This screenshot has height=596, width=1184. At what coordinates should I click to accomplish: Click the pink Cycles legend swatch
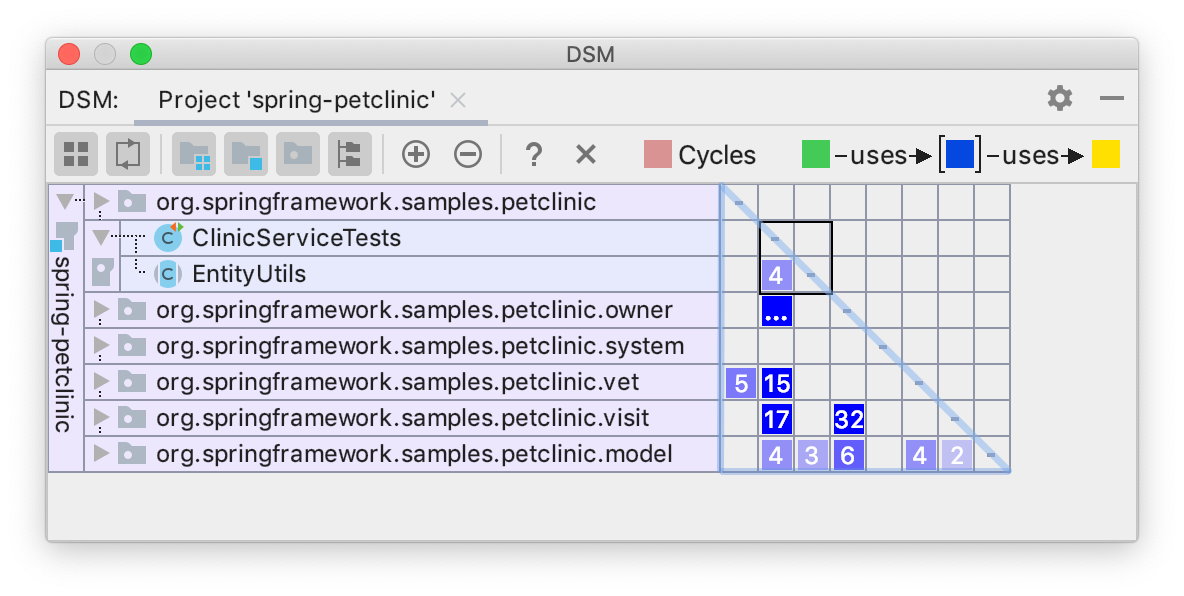tap(658, 155)
